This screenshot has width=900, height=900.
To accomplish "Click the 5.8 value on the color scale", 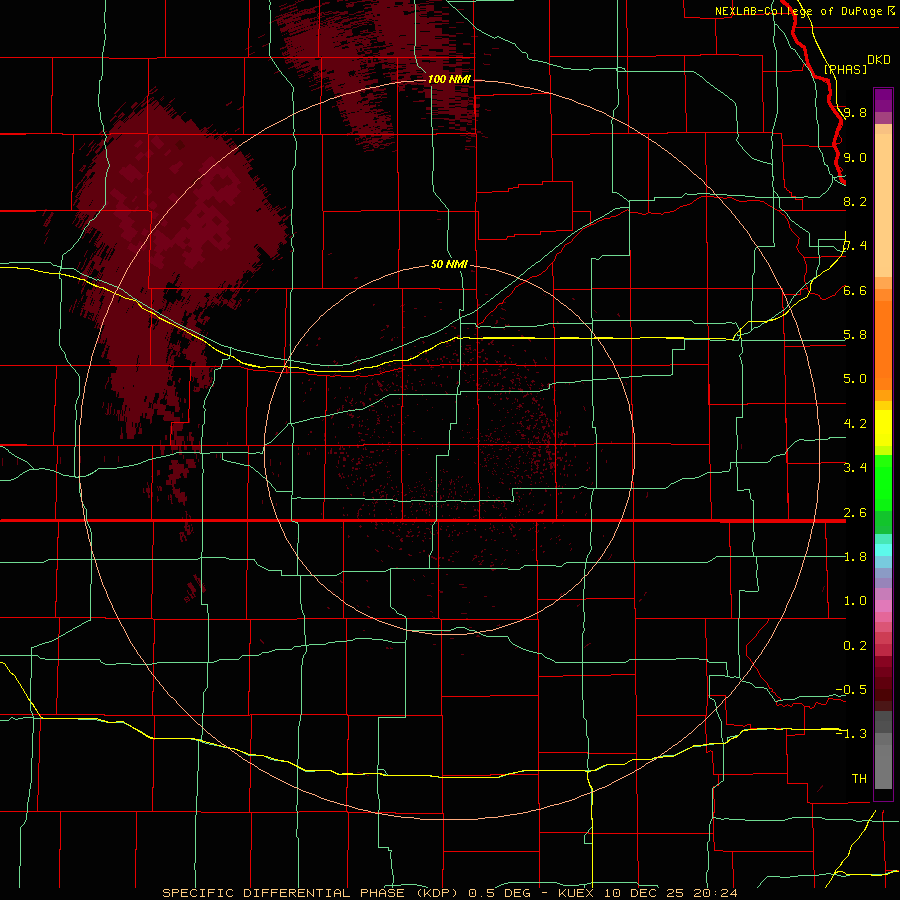I will point(855,335).
